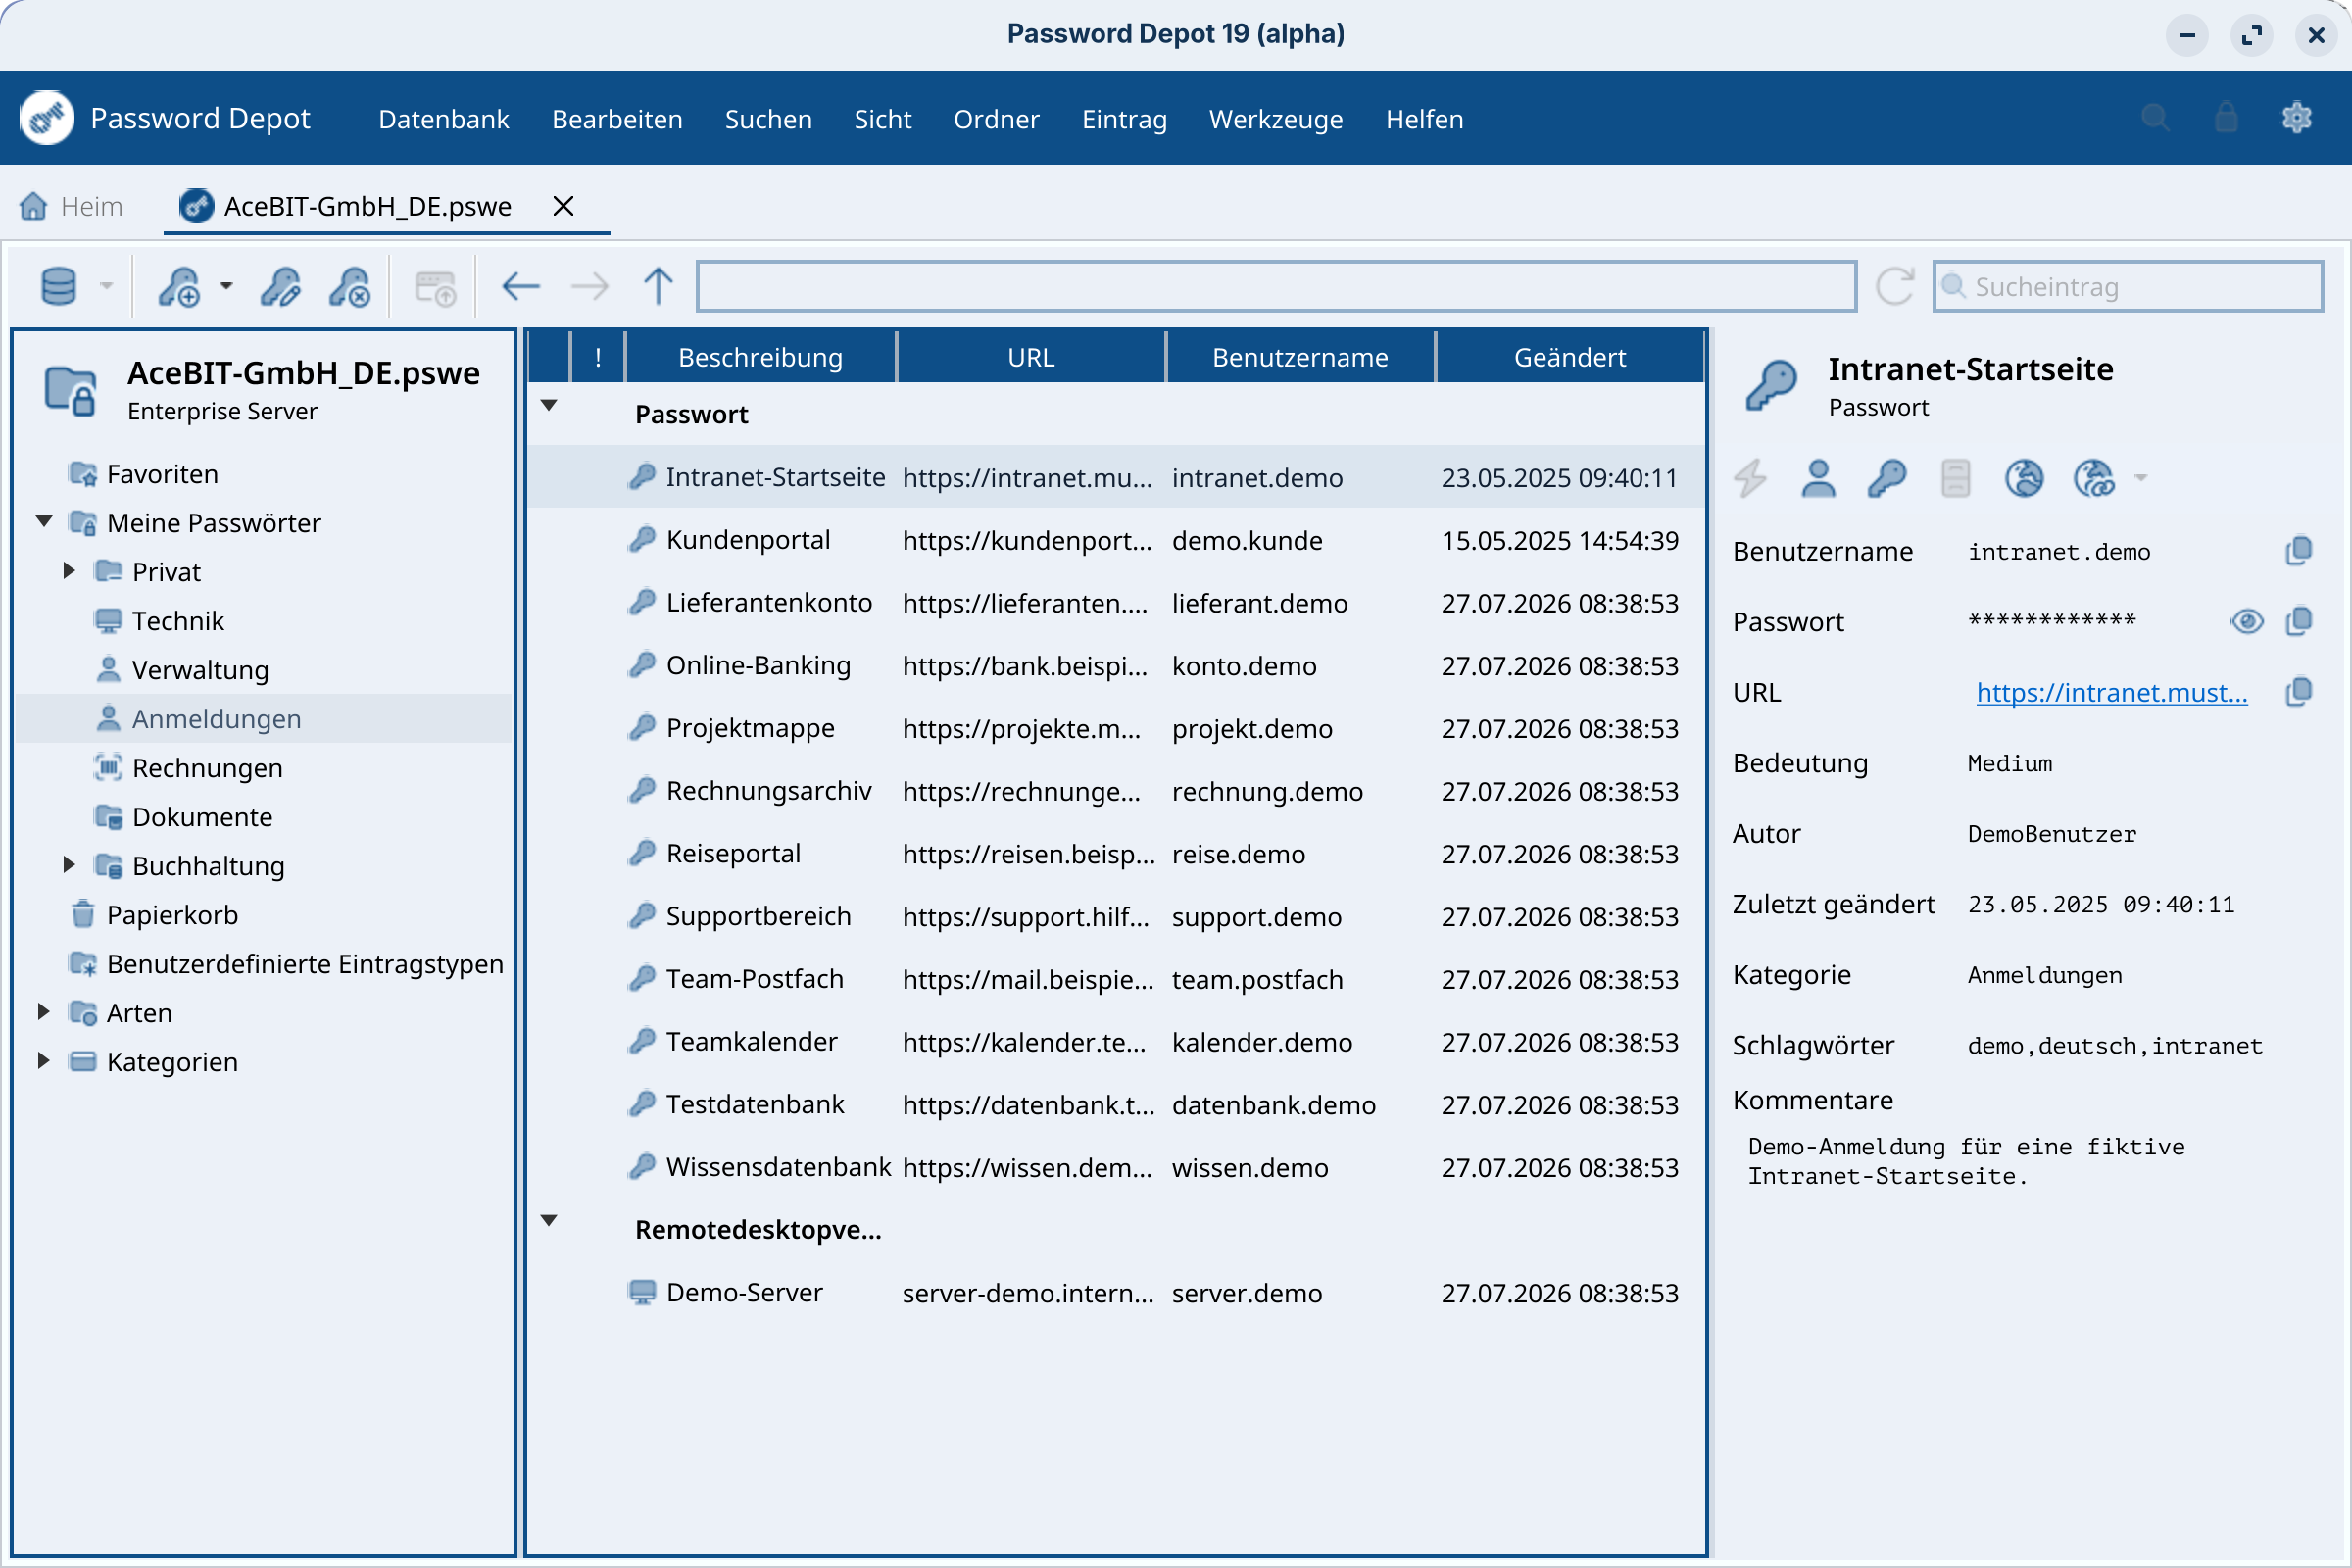Go forward with the right arrow
2352x1568 pixels.
[x=590, y=287]
